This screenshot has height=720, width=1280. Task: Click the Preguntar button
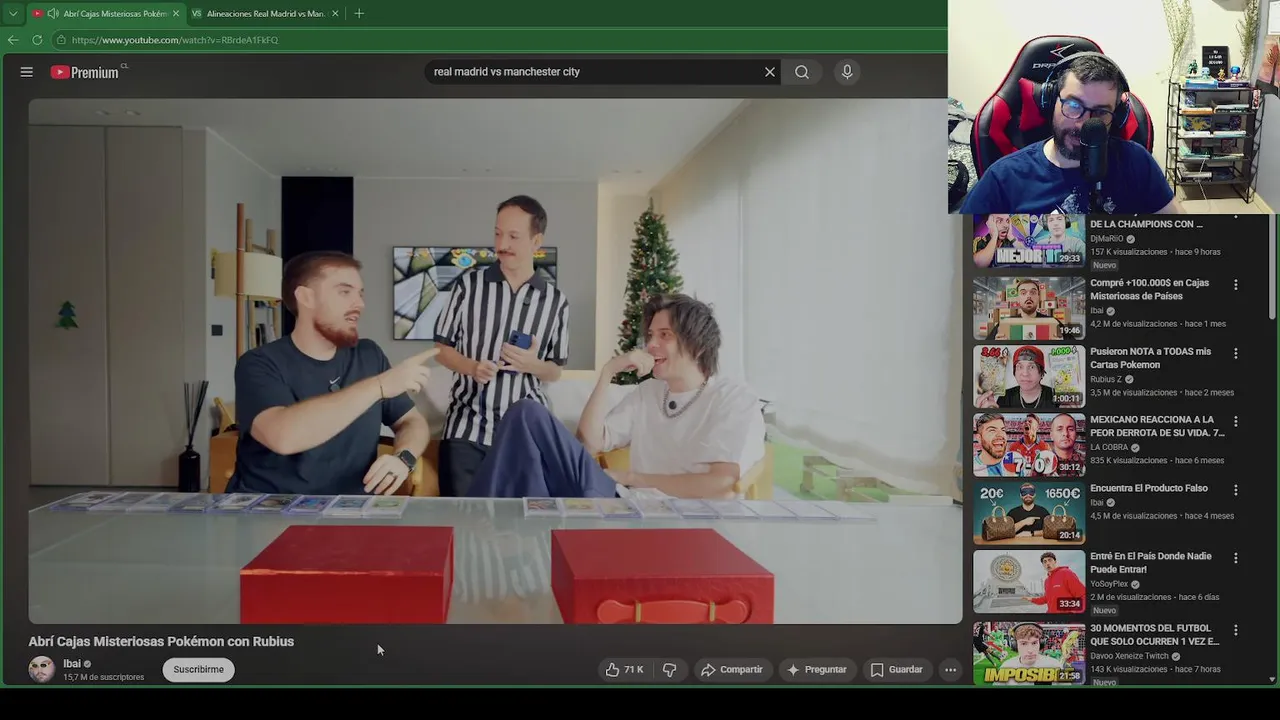(816, 669)
